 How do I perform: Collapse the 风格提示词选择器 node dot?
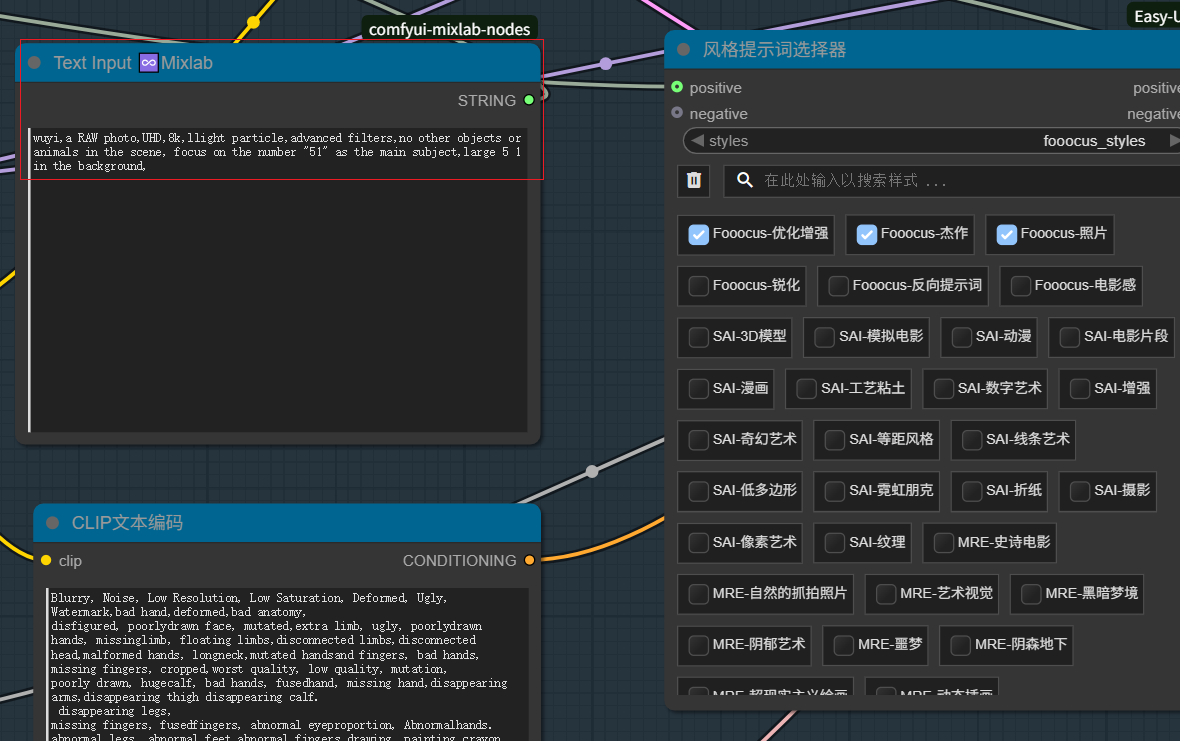click(683, 50)
